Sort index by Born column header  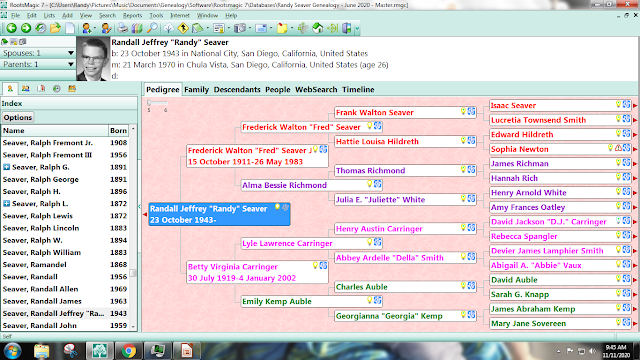(118, 131)
